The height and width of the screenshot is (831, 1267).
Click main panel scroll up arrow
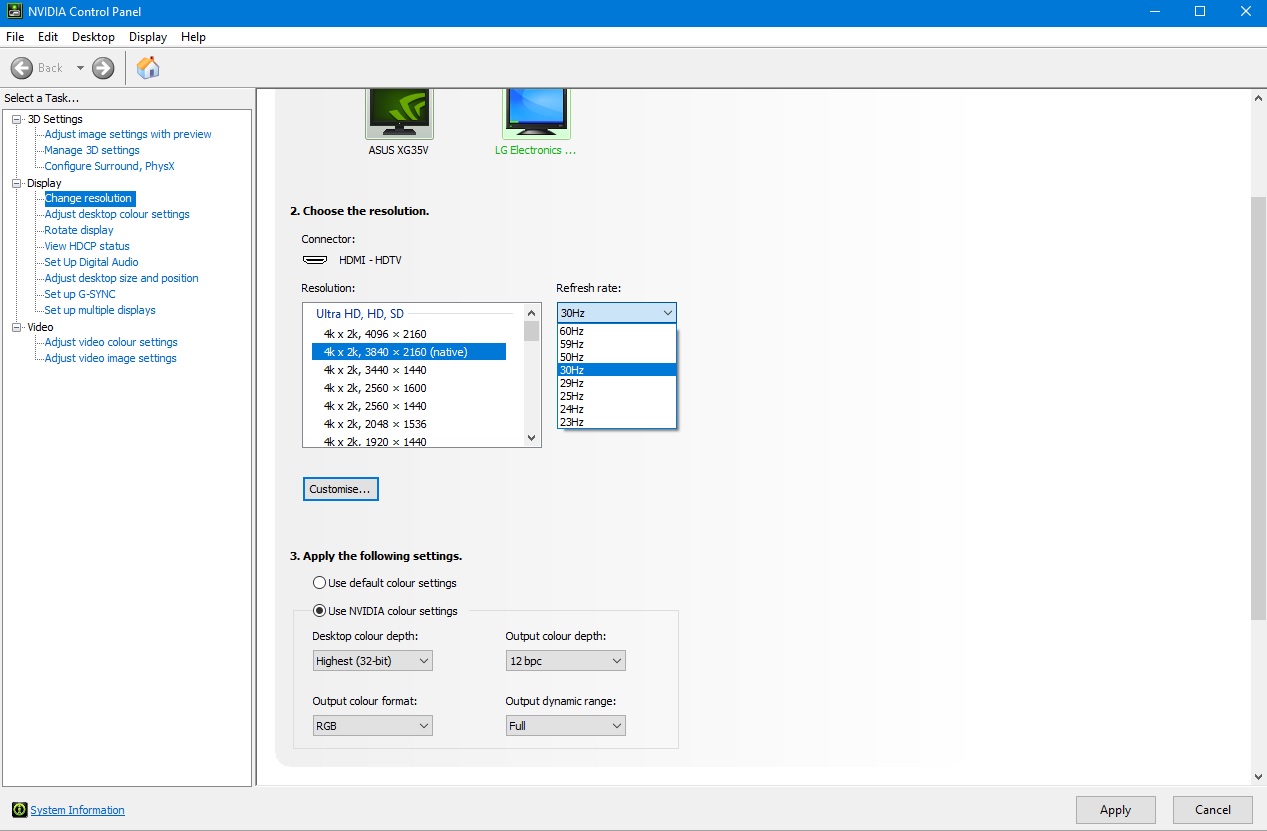coord(1258,98)
